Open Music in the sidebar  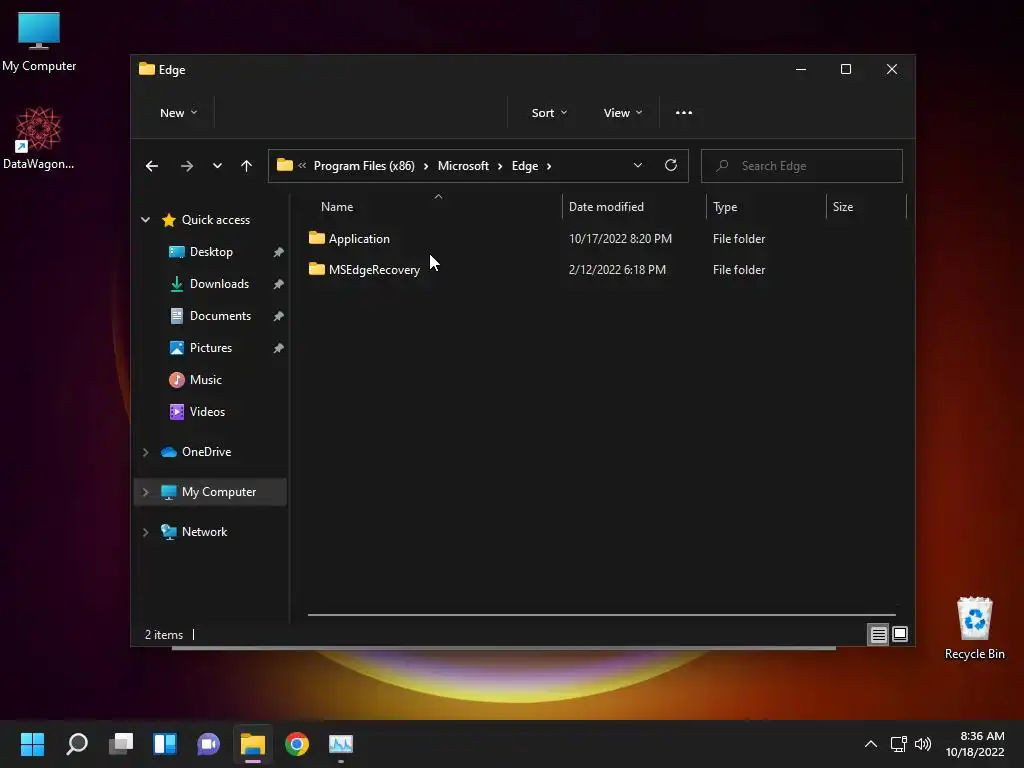tap(205, 380)
